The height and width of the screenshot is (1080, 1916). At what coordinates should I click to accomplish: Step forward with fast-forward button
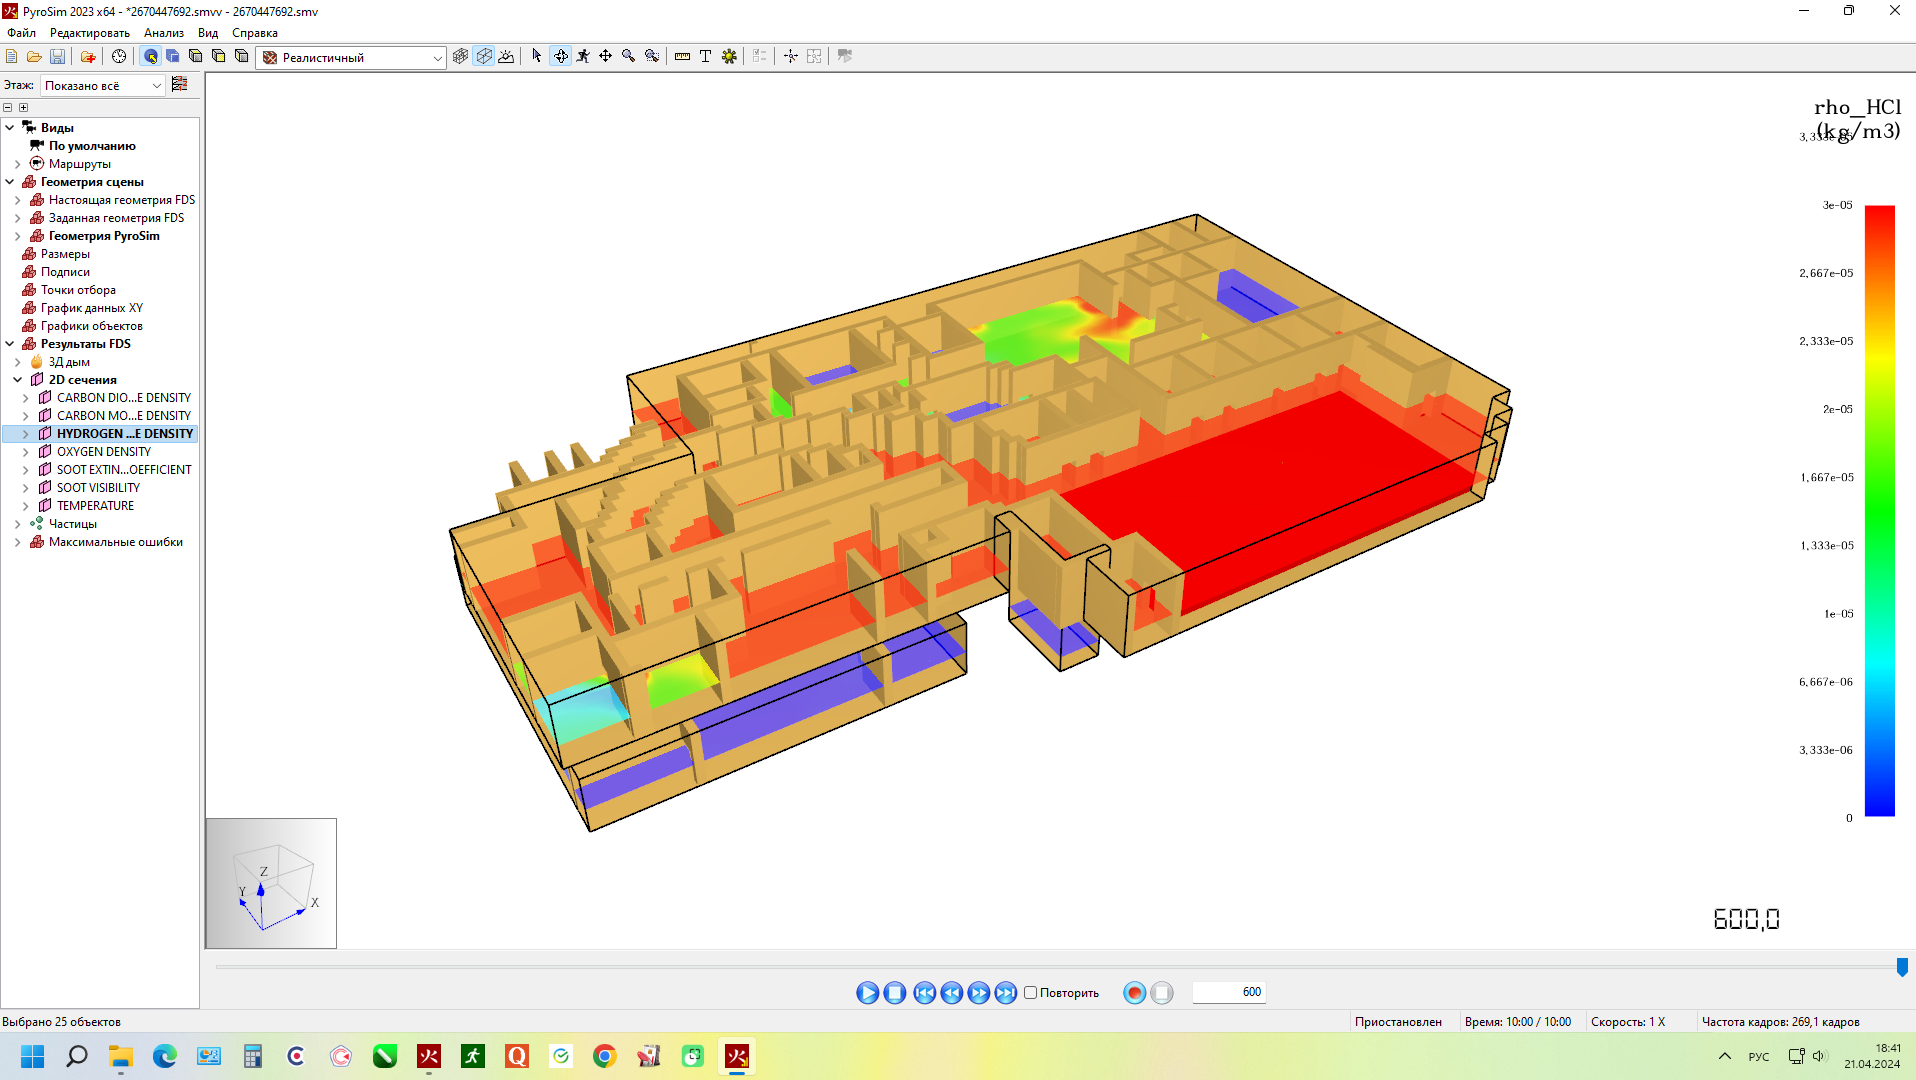coord(978,993)
